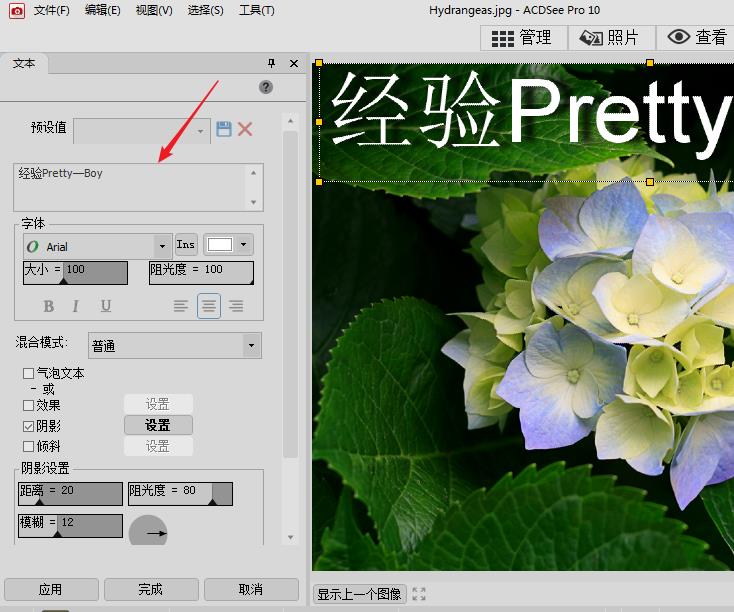Image resolution: width=734 pixels, height=612 pixels.
Task: Expand the 混合模式 blend mode dropdown
Action: point(249,346)
